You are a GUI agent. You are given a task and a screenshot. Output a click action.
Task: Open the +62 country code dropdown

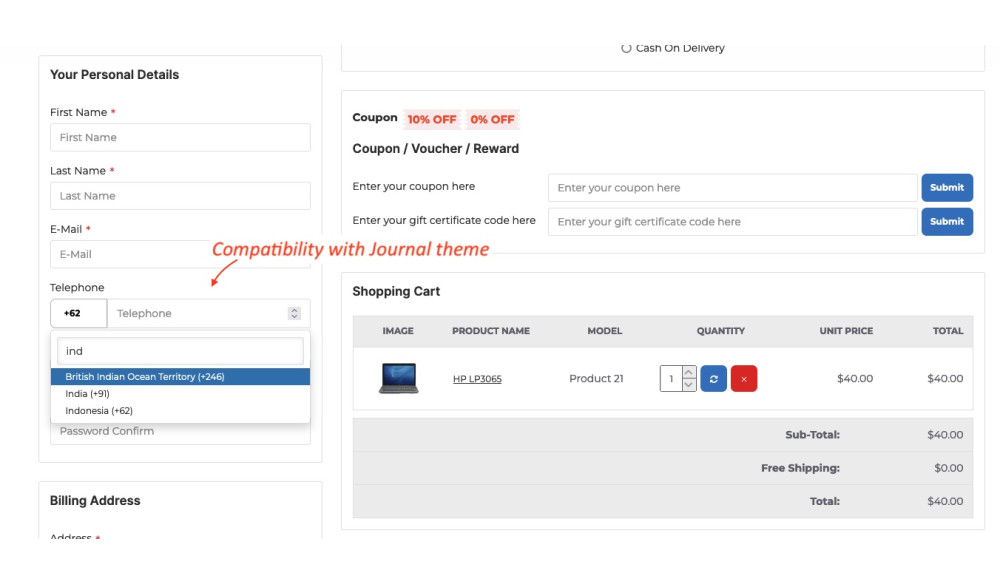78,313
